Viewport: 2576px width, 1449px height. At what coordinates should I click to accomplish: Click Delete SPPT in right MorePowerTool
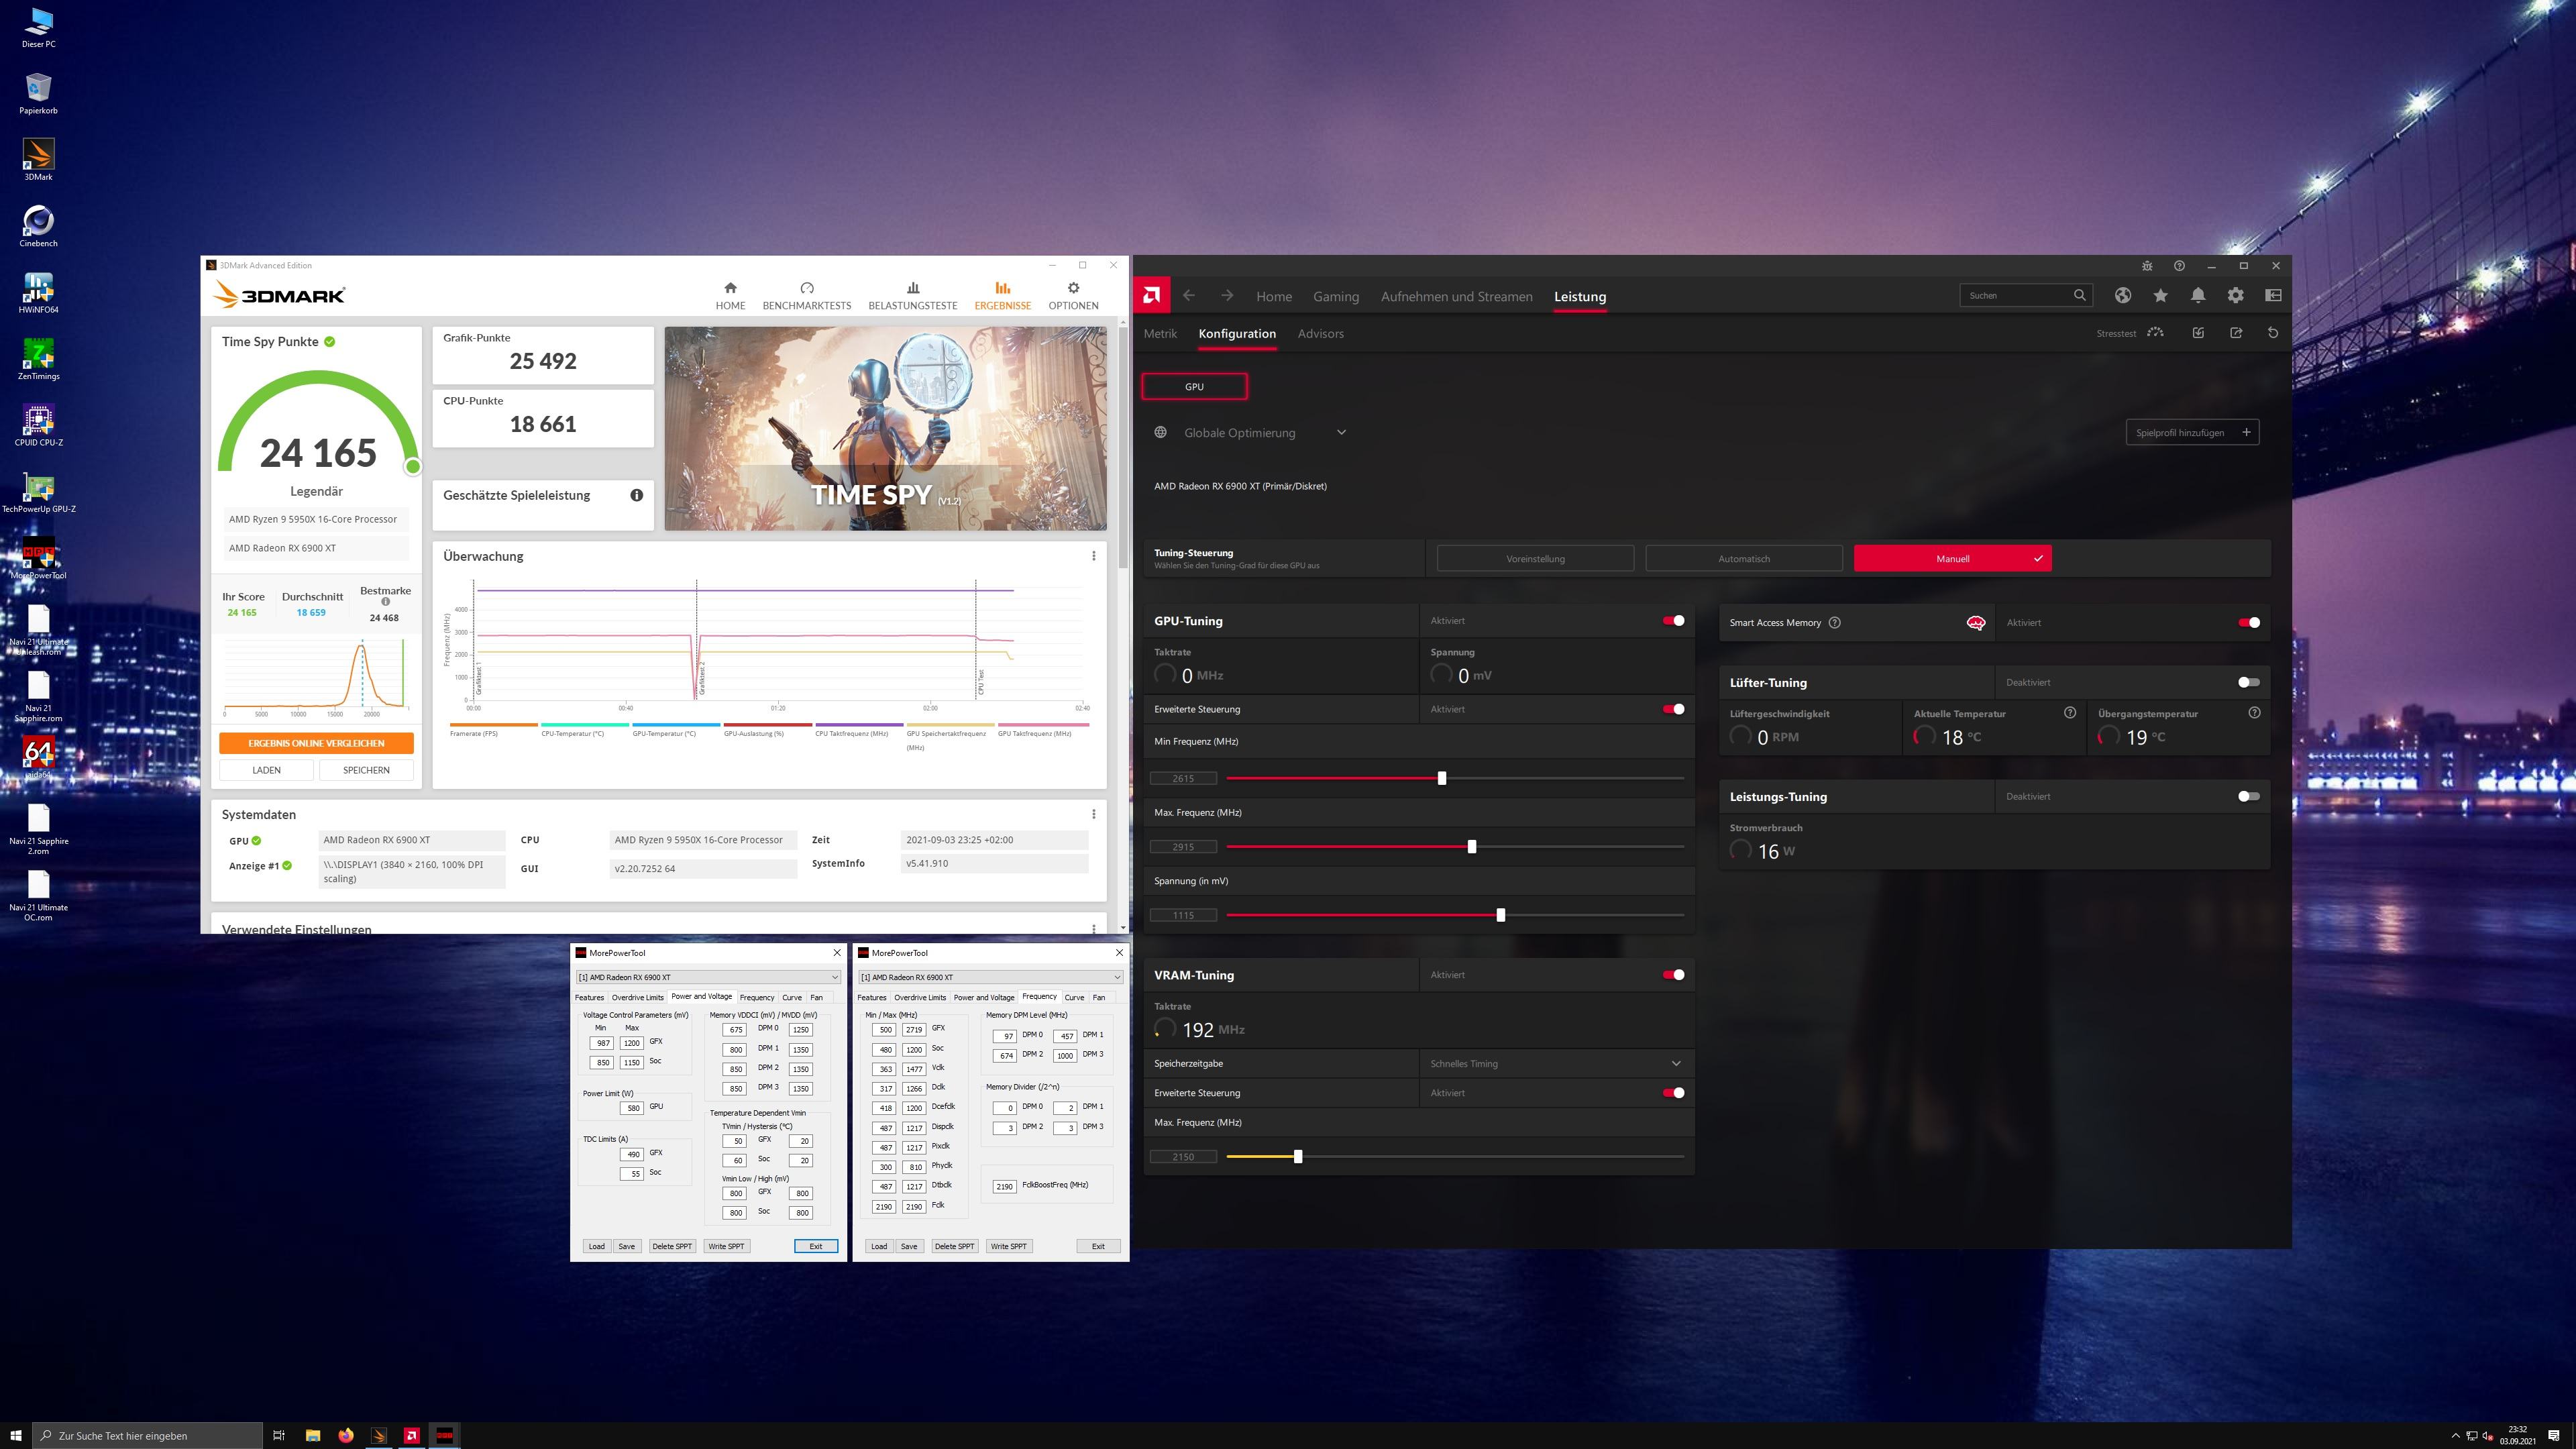(x=954, y=1246)
